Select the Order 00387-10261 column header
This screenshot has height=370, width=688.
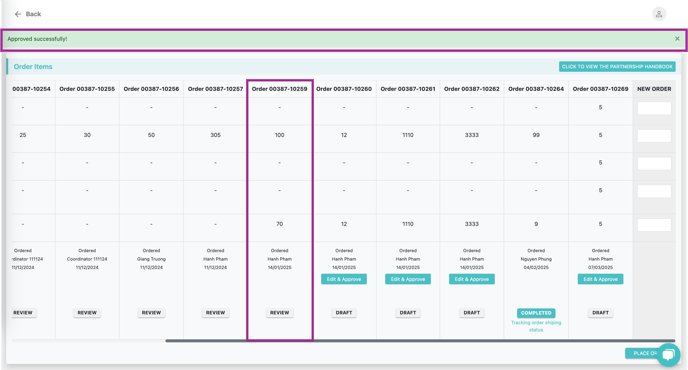click(408, 89)
